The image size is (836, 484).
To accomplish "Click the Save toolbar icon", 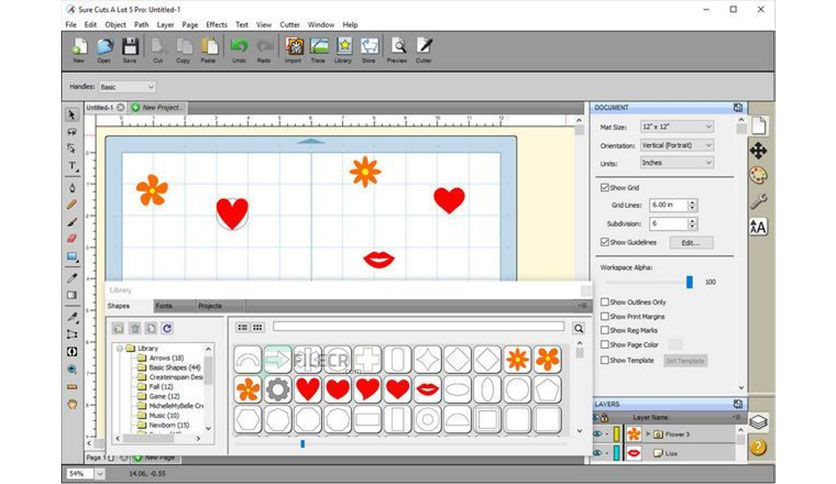I will pyautogui.click(x=130, y=49).
